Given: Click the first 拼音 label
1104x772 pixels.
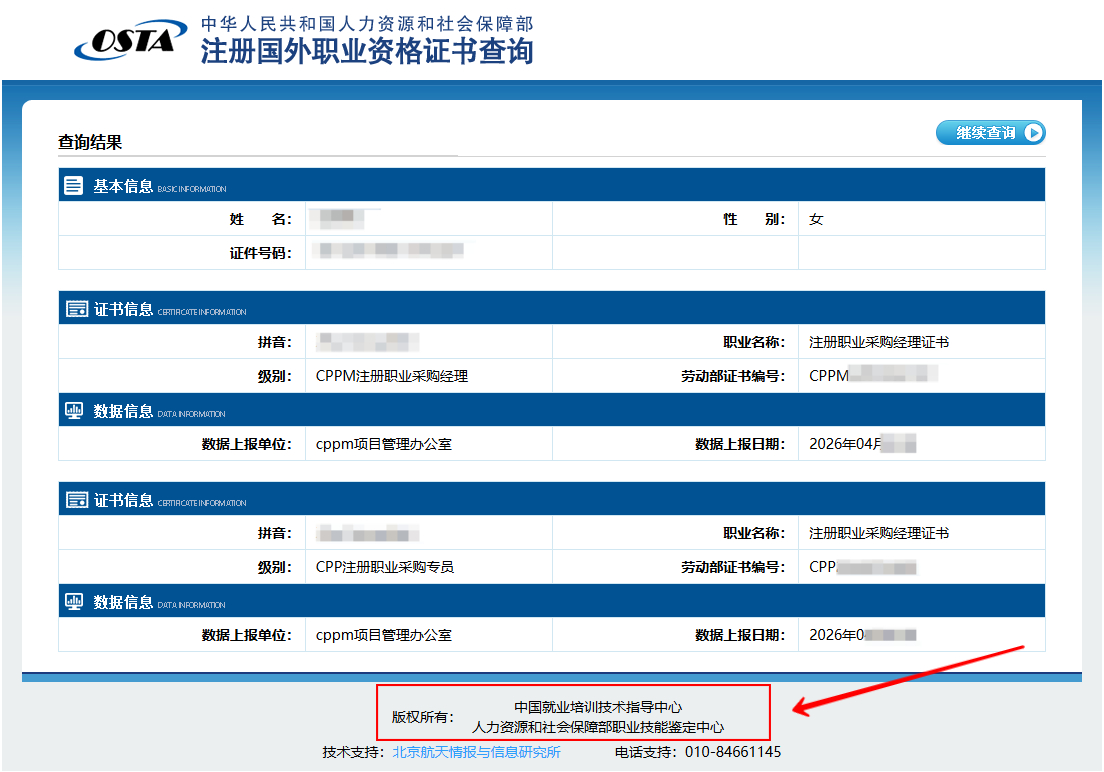Looking at the screenshot, I should [x=275, y=342].
